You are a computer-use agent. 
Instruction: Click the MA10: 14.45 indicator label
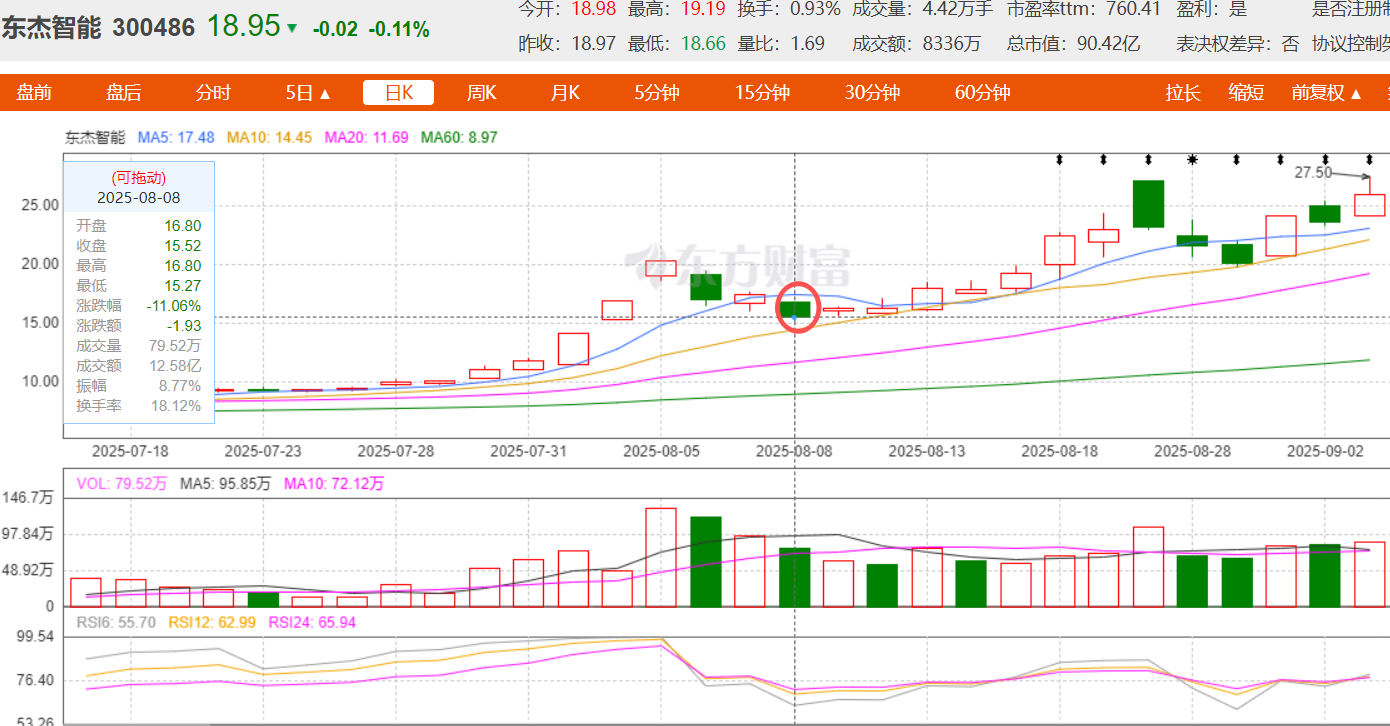click(x=270, y=137)
